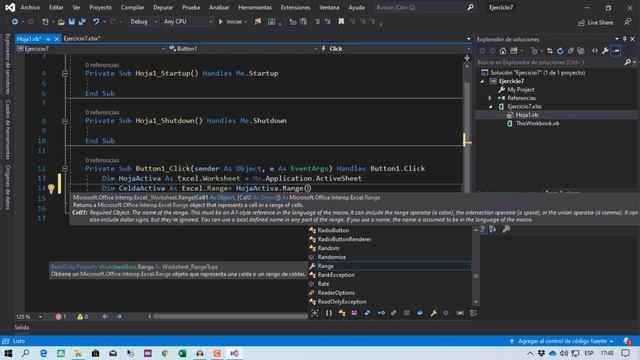Open the Herramientas menu
This screenshot has width=640, height=360.
(255, 8)
